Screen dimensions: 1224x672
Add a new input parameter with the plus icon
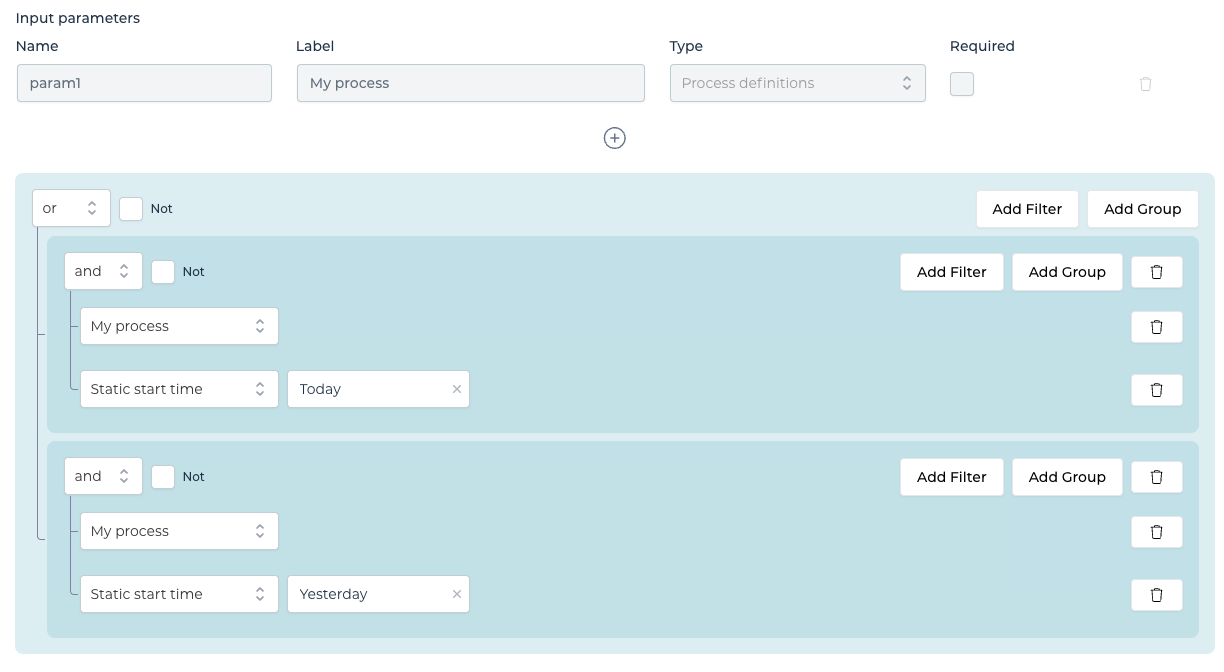point(614,138)
